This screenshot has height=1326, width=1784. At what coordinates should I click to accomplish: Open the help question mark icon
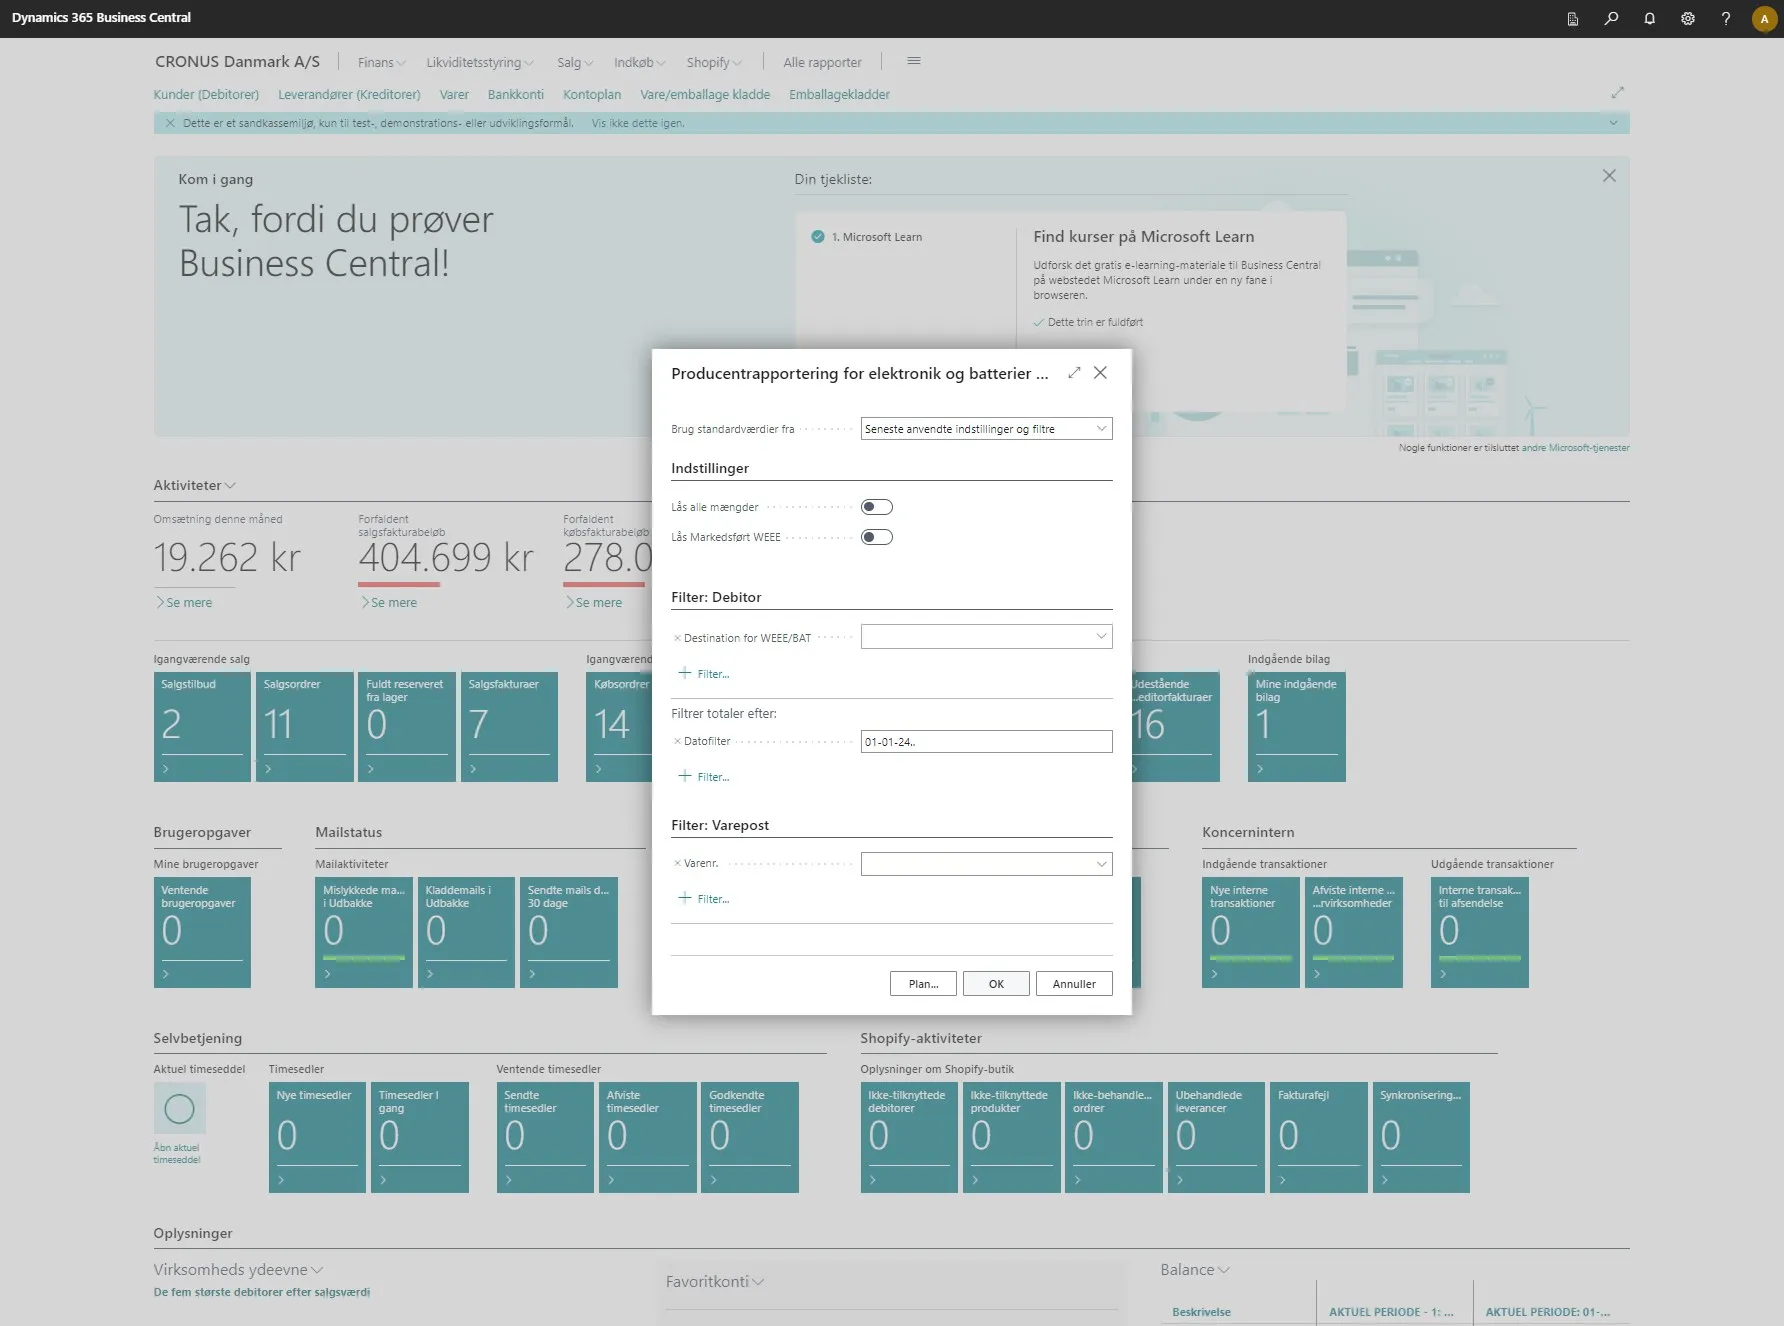[x=1725, y=18]
